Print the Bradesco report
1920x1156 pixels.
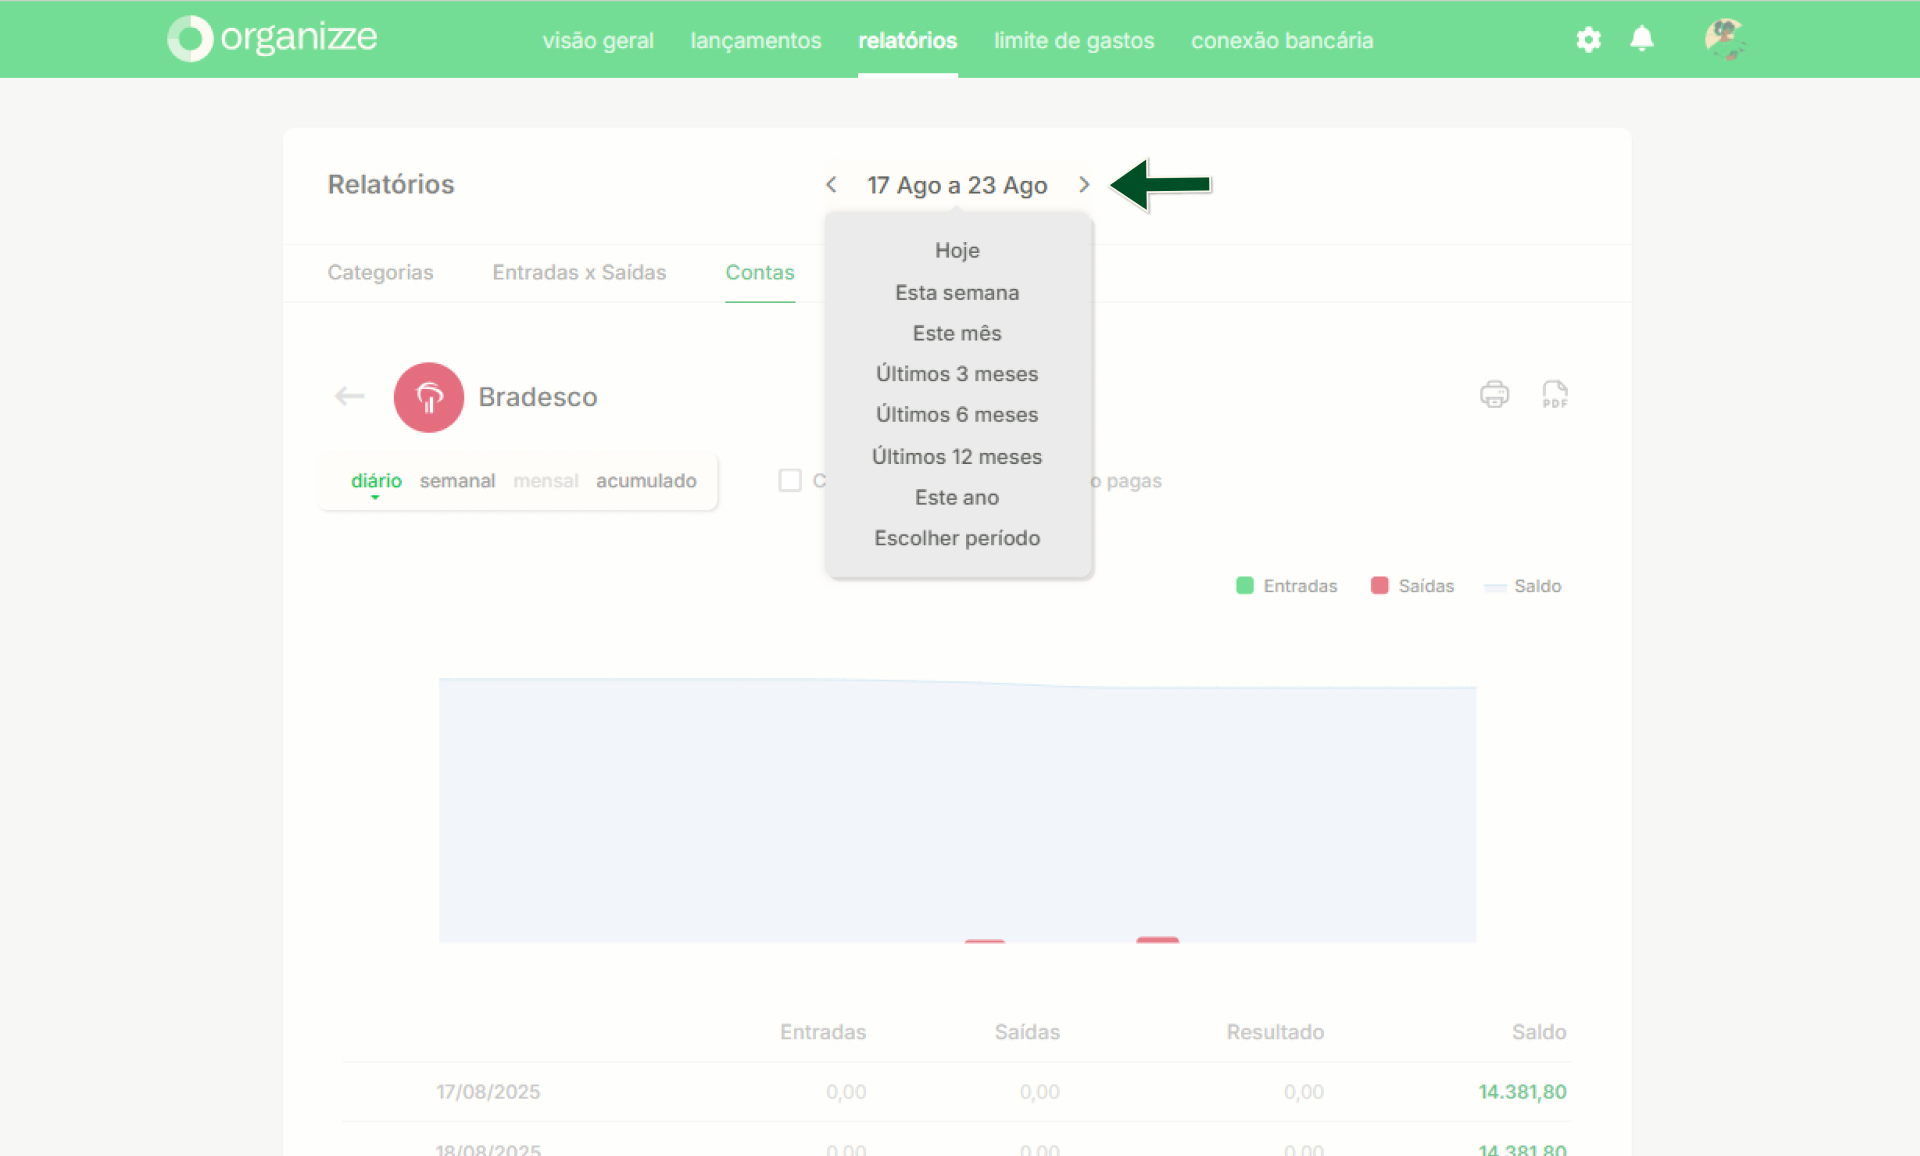[x=1494, y=394]
